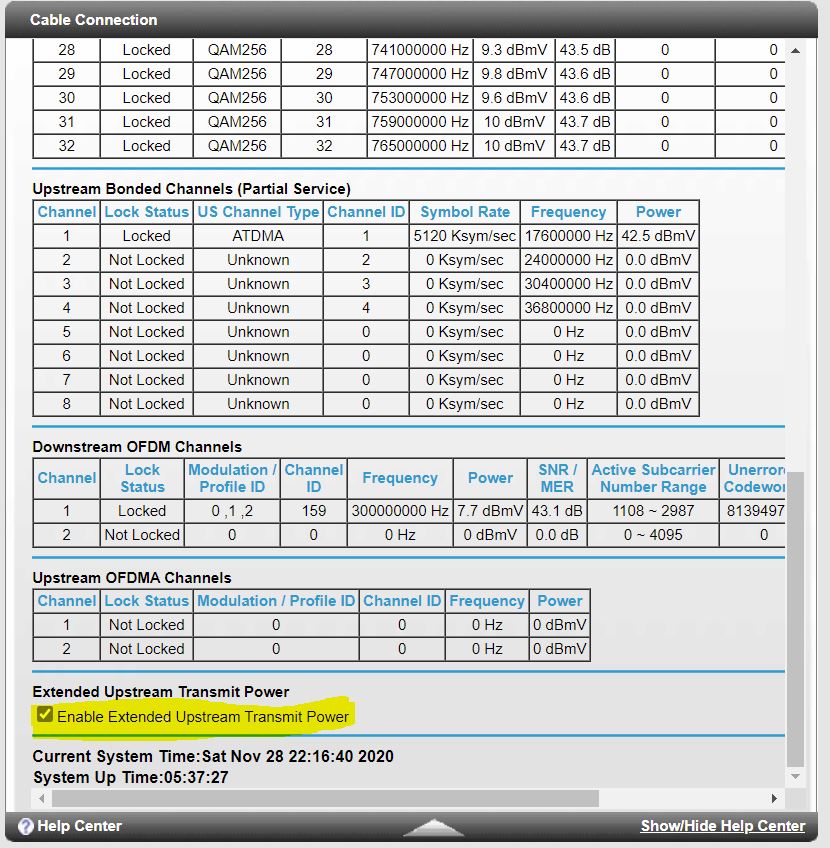The width and height of the screenshot is (830, 848).
Task: Open Show/Hide Help Center
Action: click(x=723, y=825)
